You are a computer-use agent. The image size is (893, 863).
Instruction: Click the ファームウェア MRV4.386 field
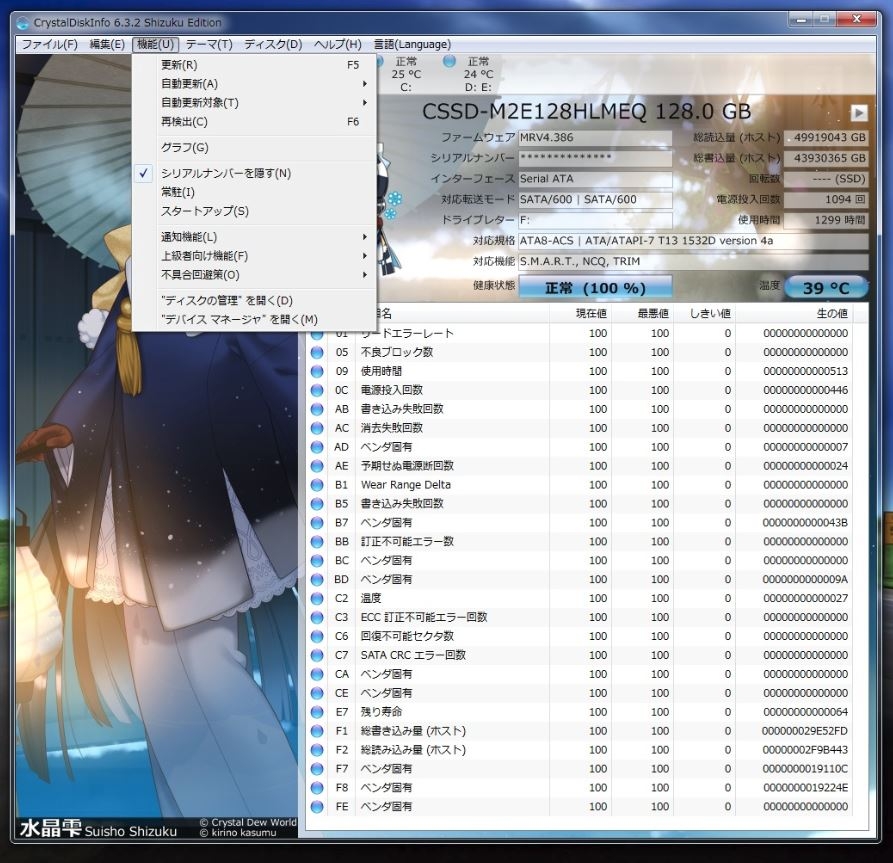click(595, 137)
